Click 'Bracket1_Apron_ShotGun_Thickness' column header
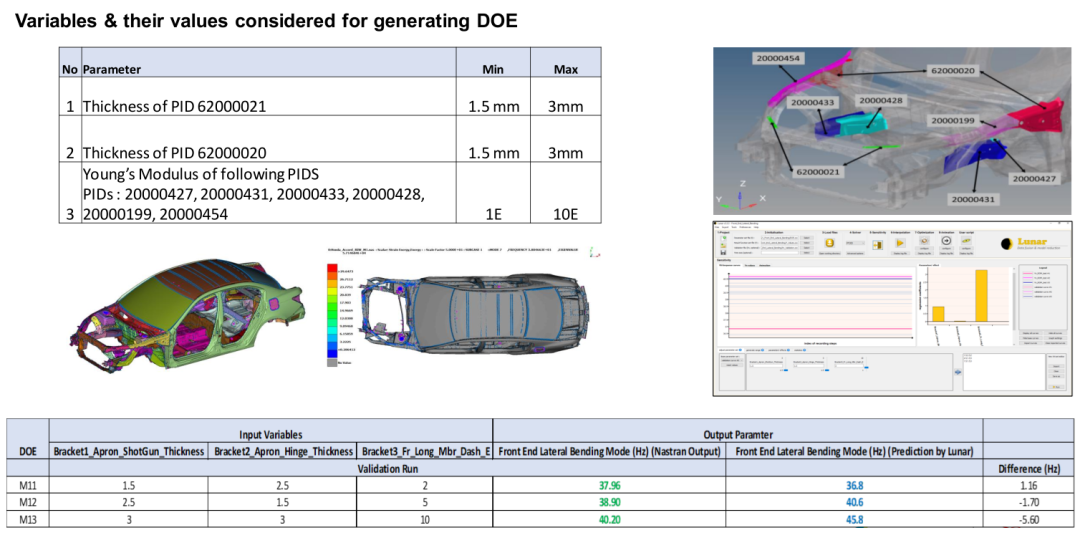 129,452
